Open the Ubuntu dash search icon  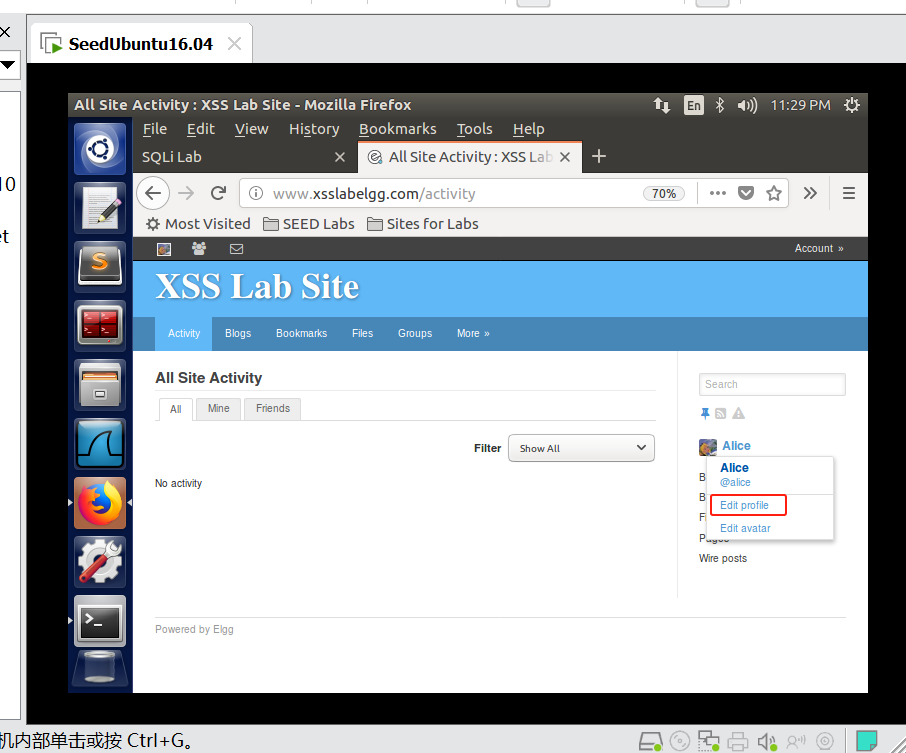pos(100,149)
